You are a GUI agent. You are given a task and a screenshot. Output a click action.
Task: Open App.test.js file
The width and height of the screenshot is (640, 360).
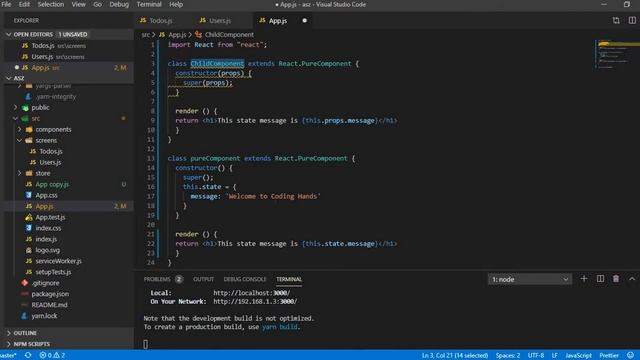50,218
